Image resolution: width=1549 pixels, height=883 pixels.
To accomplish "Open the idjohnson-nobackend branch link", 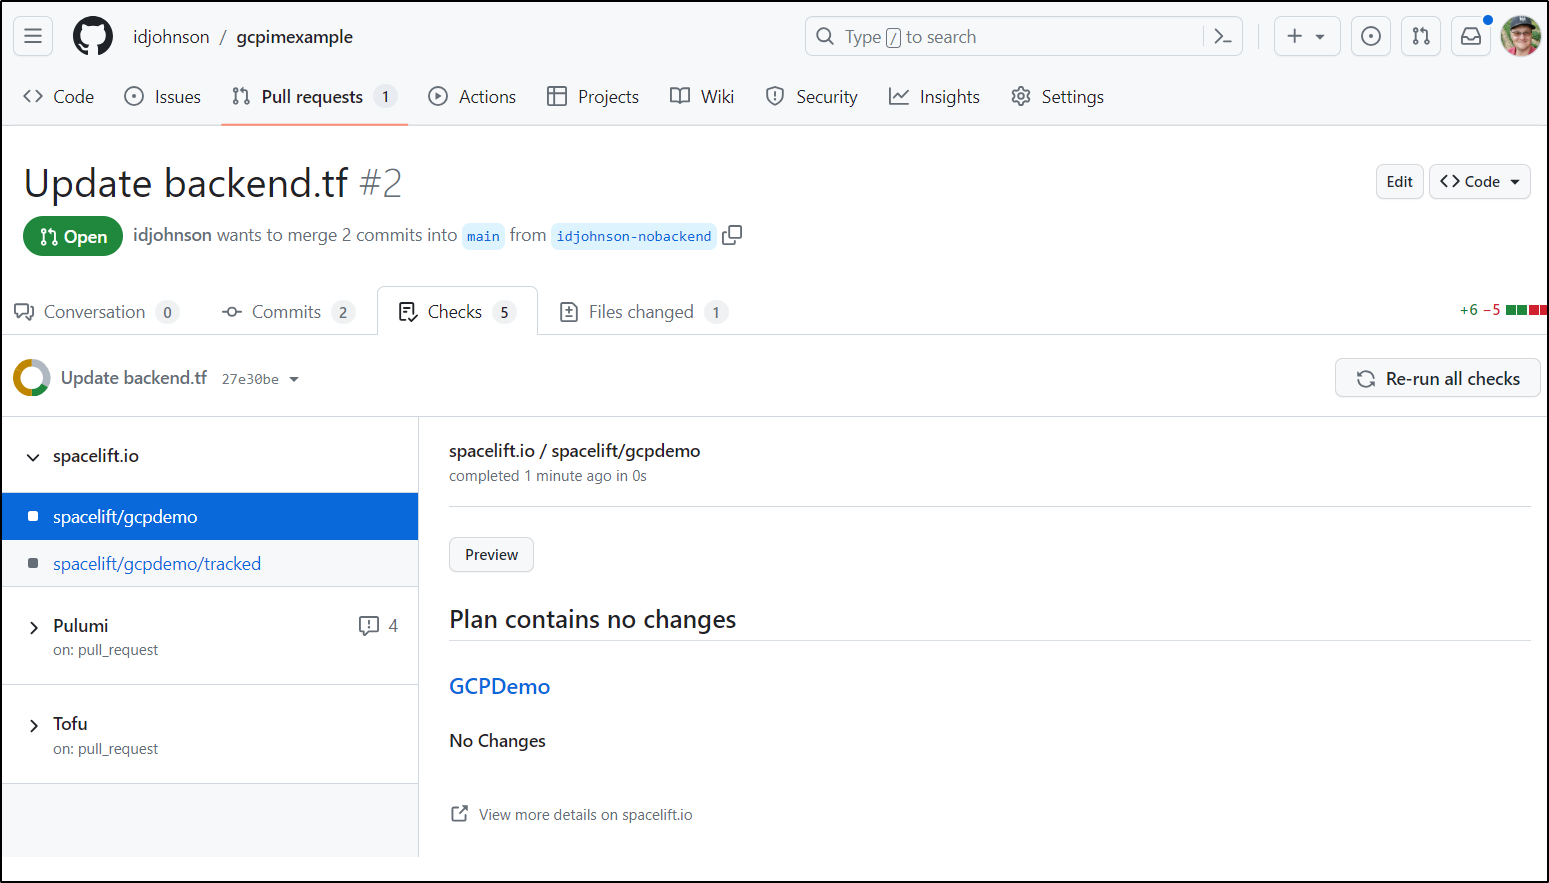I will (x=634, y=236).
